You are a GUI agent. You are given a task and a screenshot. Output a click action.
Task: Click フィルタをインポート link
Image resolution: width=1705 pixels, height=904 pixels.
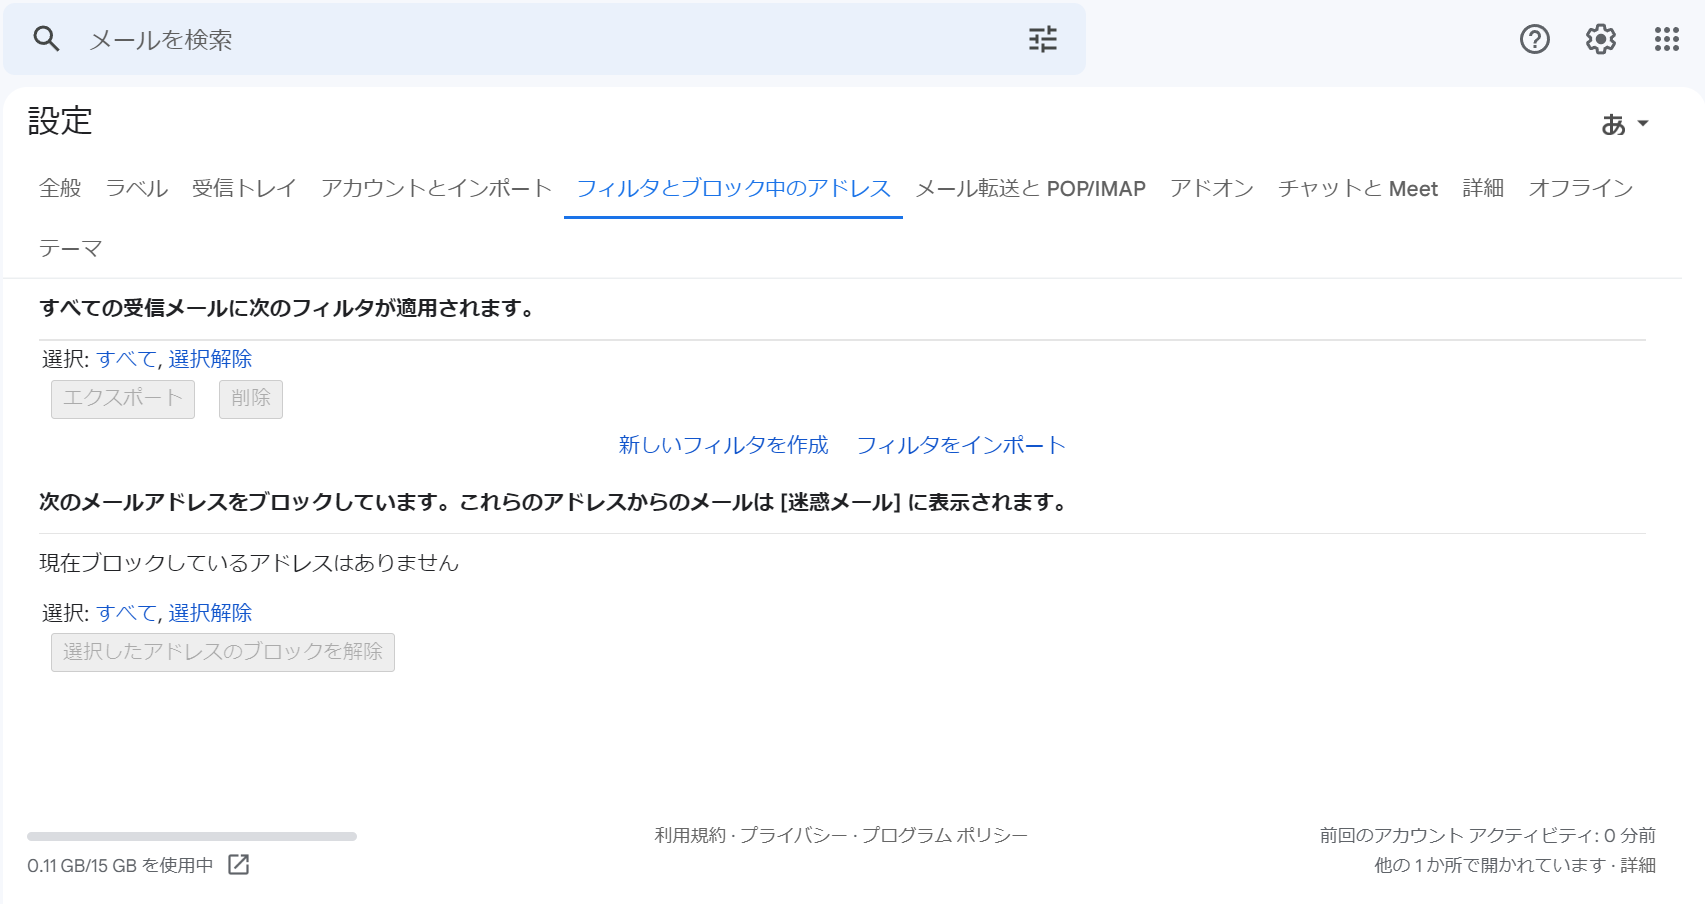(960, 445)
